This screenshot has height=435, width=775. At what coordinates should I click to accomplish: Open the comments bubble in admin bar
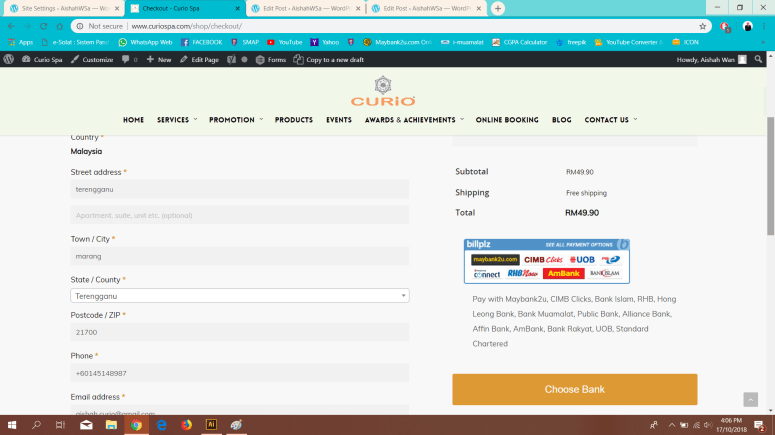(x=129, y=59)
